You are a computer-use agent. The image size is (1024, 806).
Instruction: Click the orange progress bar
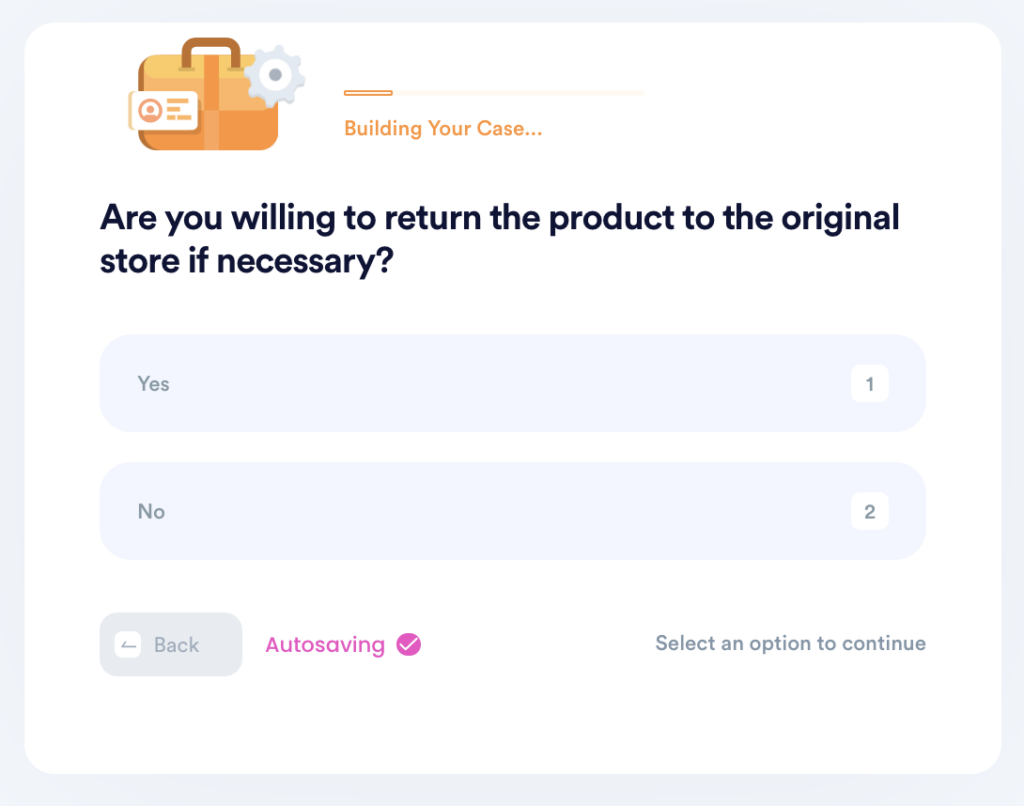(x=368, y=93)
